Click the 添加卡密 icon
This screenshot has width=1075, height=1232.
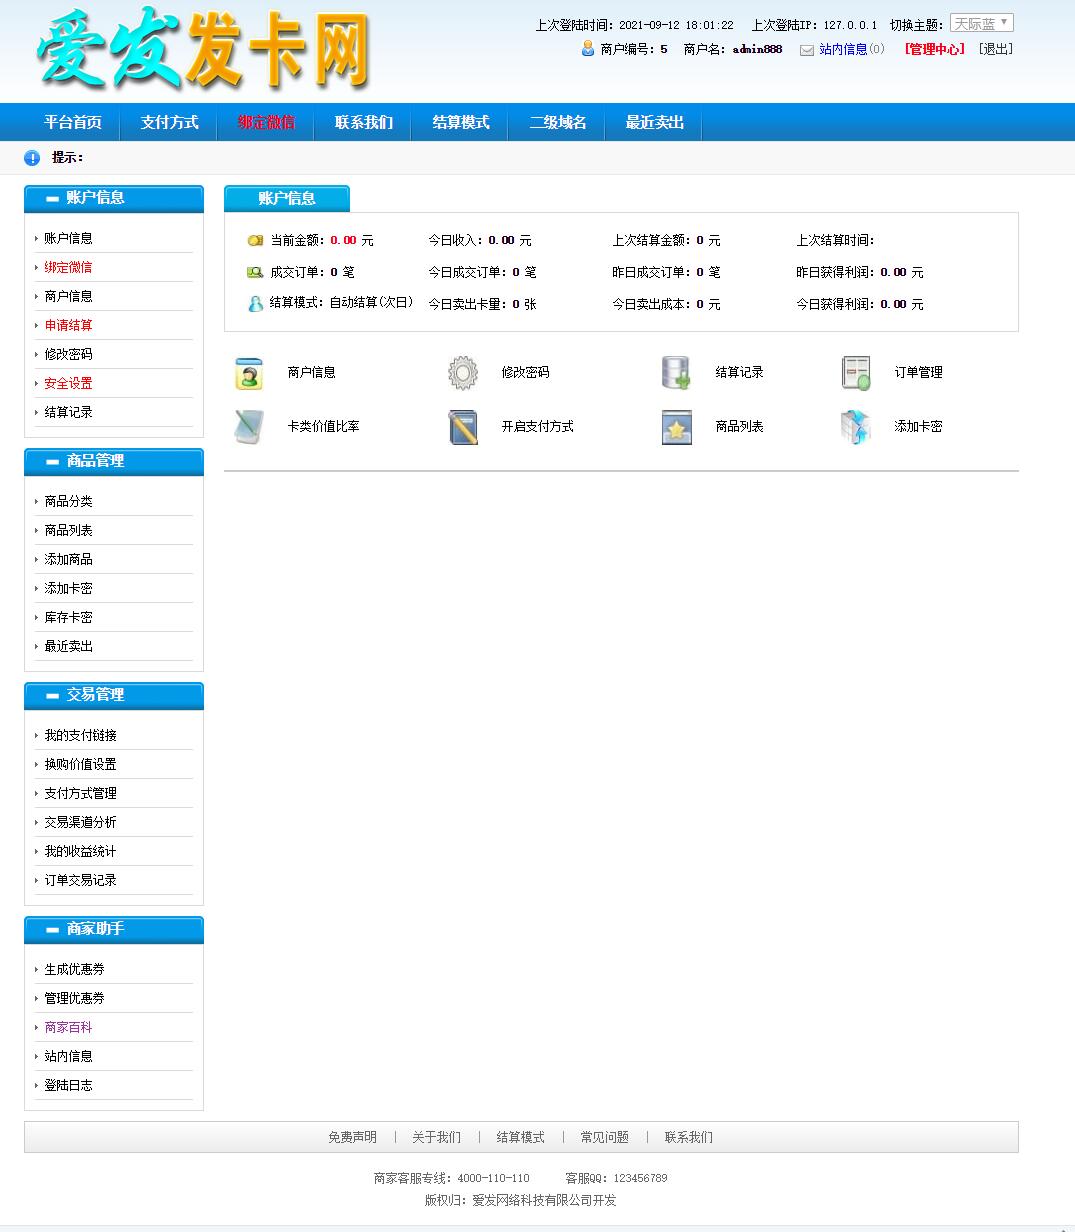855,427
